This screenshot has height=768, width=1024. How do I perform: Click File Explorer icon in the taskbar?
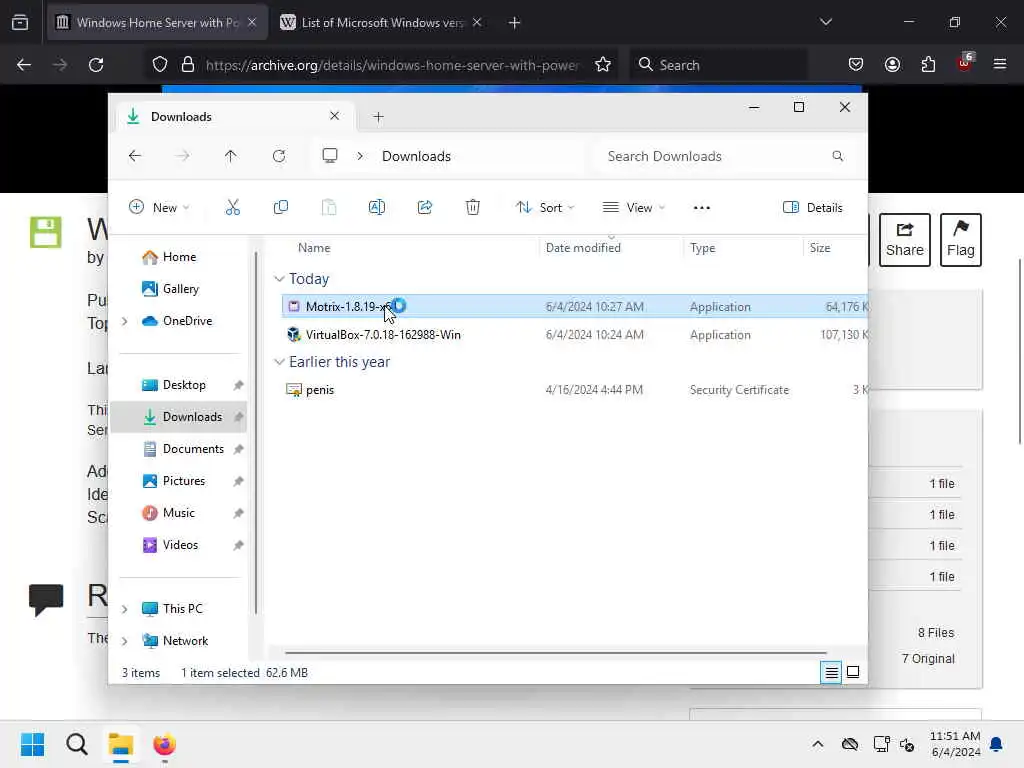(x=121, y=744)
